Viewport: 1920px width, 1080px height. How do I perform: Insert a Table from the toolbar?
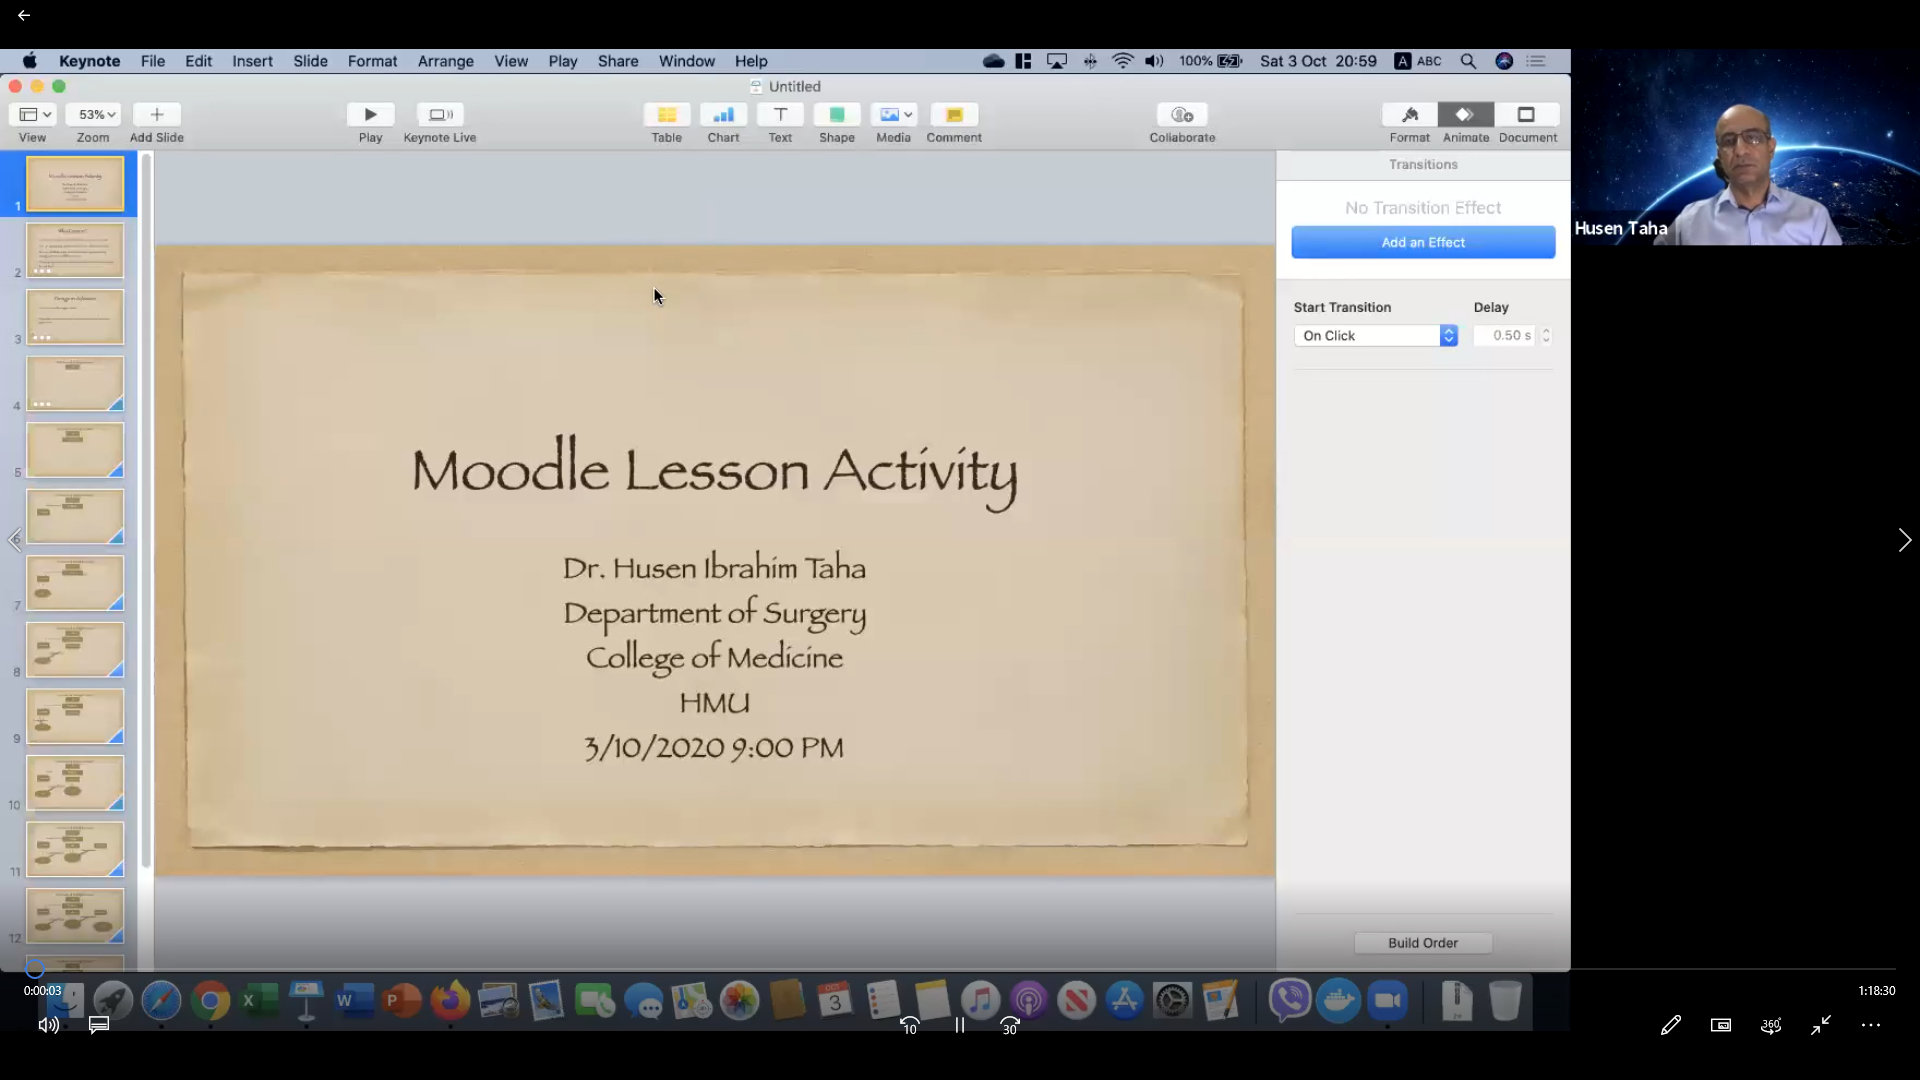[x=667, y=114]
